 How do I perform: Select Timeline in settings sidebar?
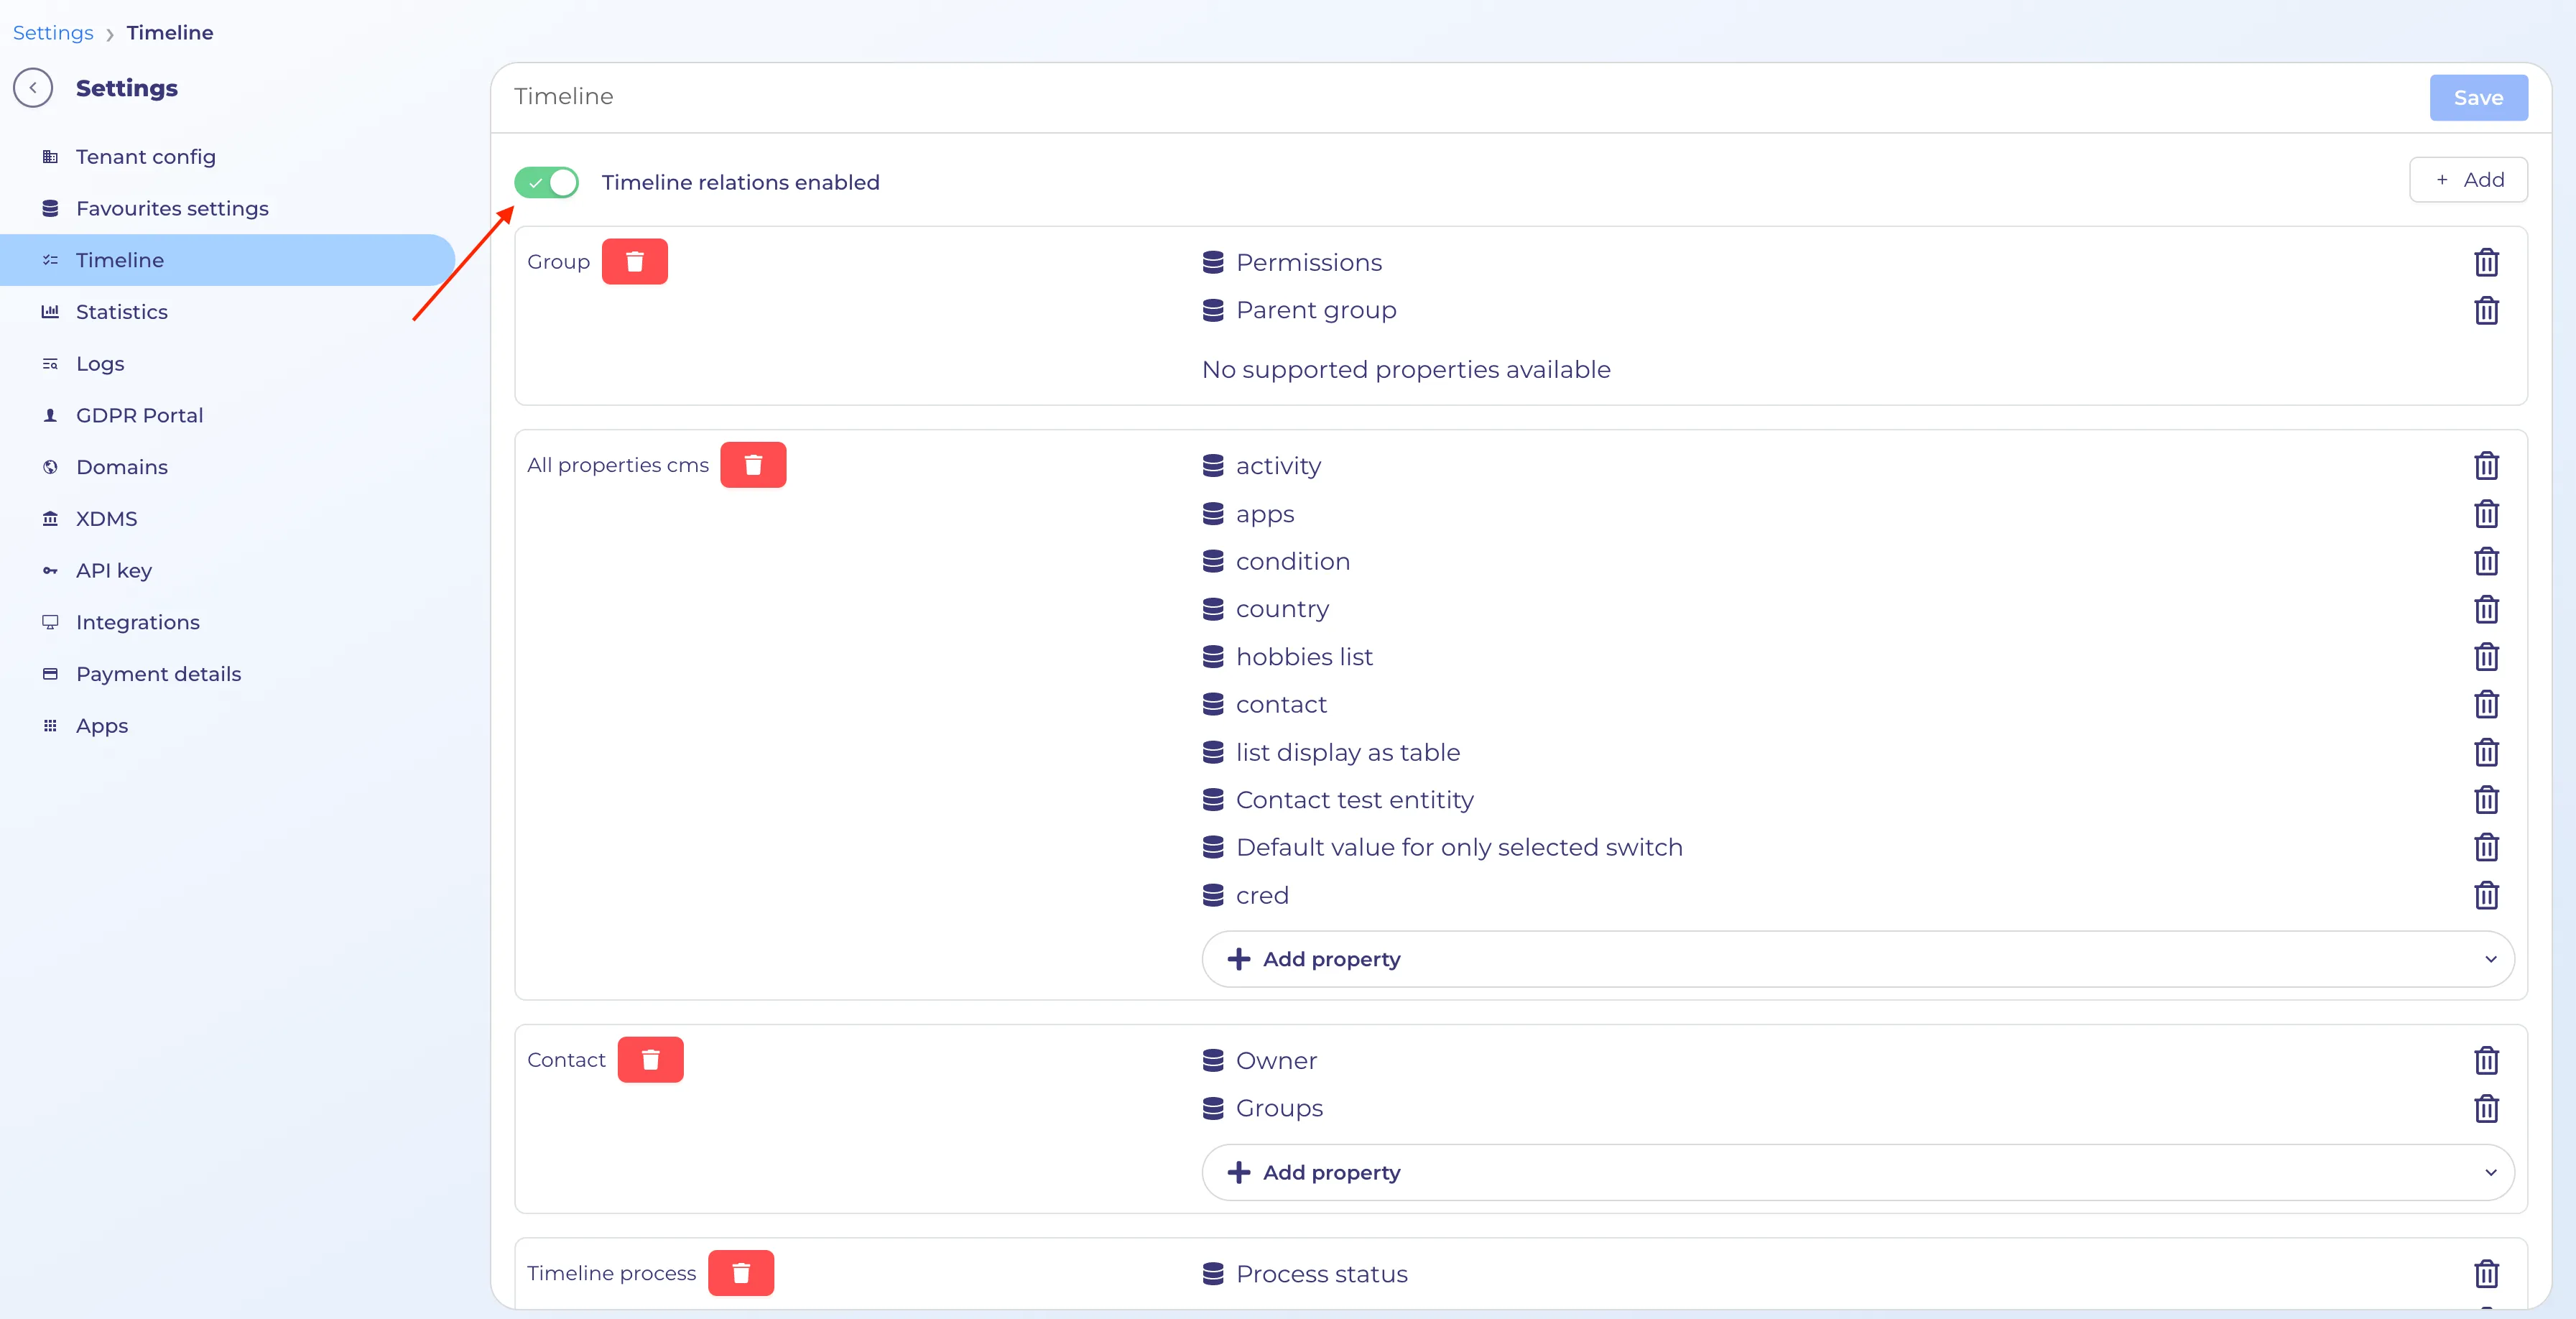227,260
